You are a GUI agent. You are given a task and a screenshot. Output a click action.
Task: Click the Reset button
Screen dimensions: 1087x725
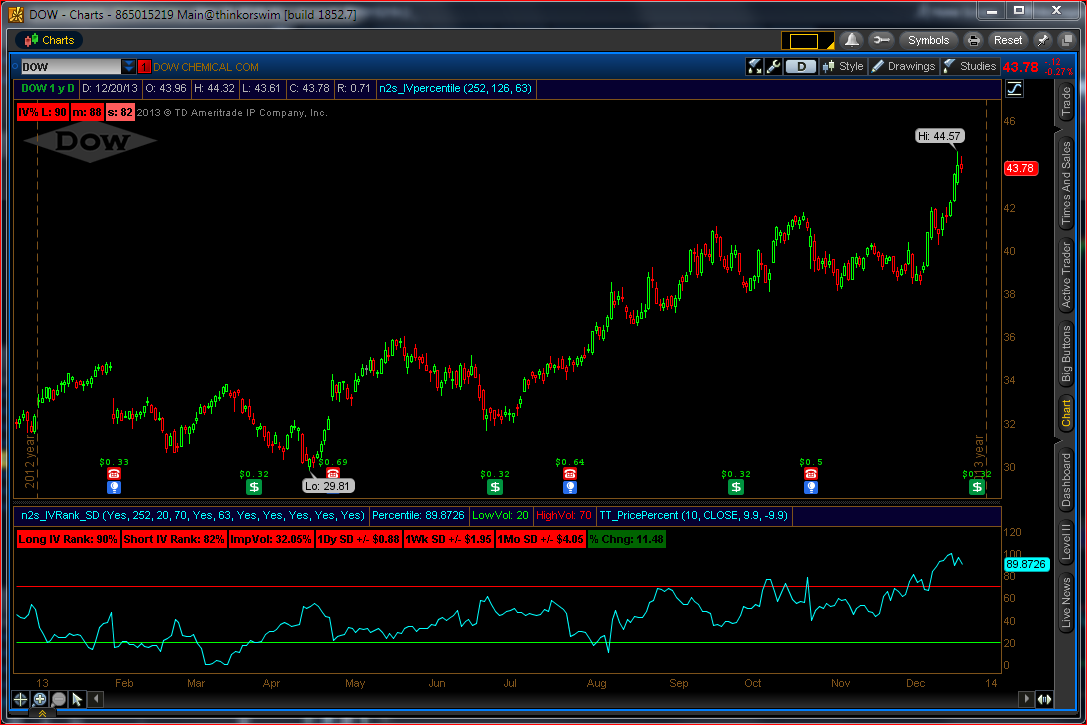[1008, 40]
